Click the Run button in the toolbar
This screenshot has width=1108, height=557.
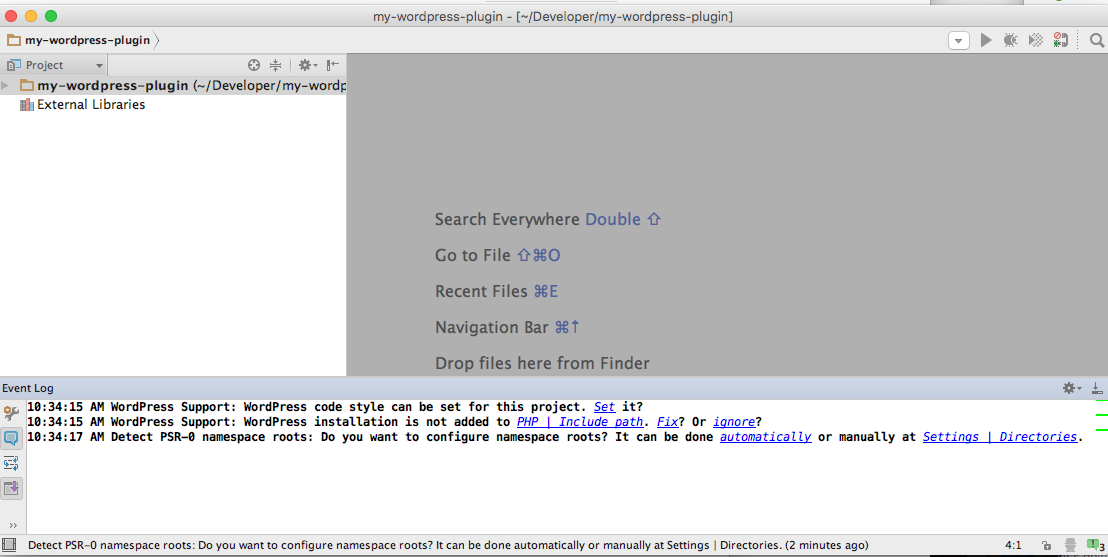point(986,40)
